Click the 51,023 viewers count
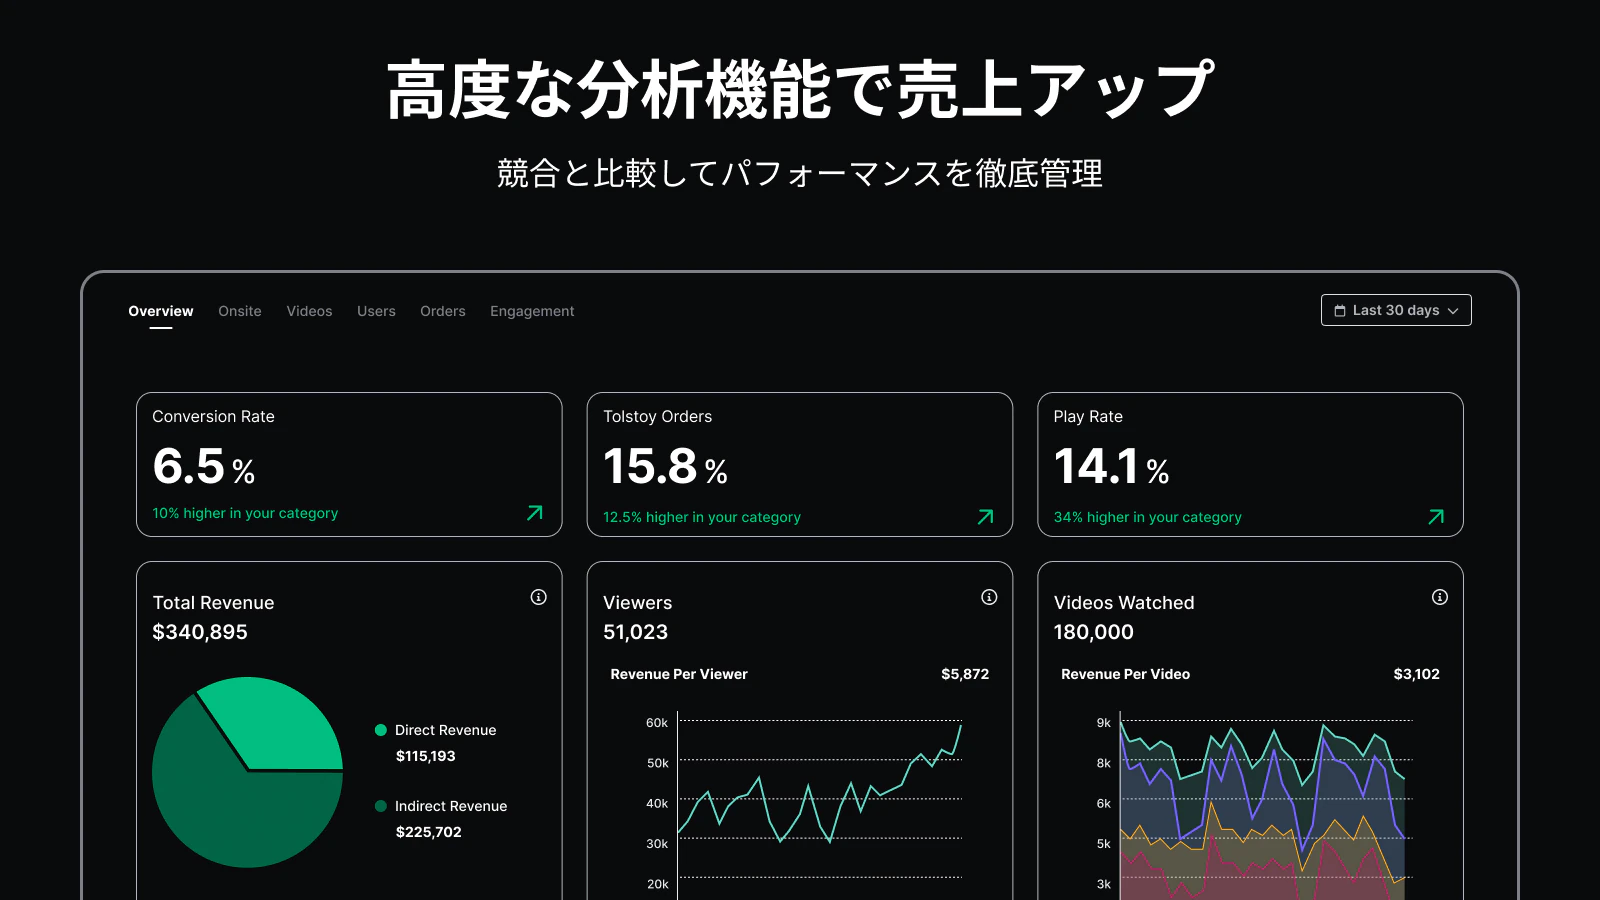 (x=635, y=632)
